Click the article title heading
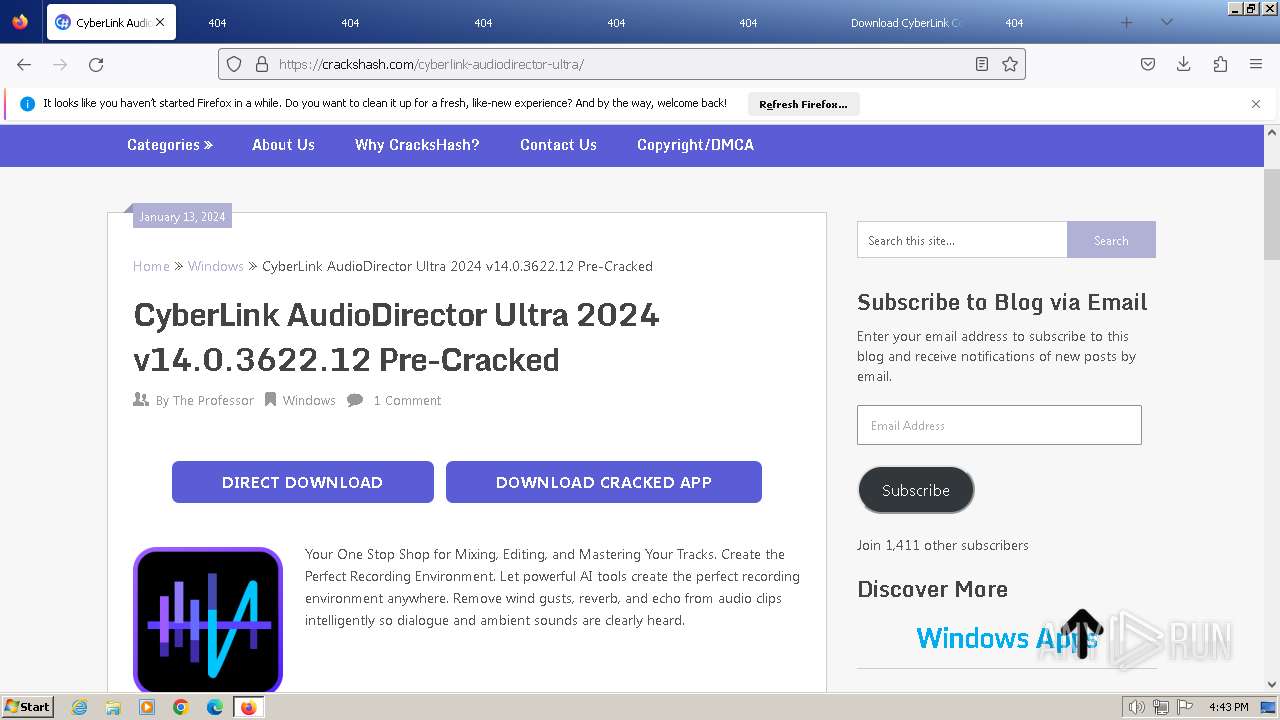The image size is (1280, 720). (396, 337)
